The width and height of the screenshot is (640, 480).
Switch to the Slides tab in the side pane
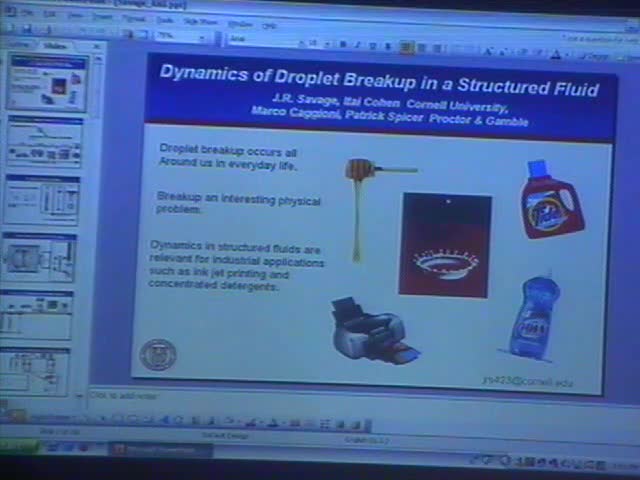(55, 46)
